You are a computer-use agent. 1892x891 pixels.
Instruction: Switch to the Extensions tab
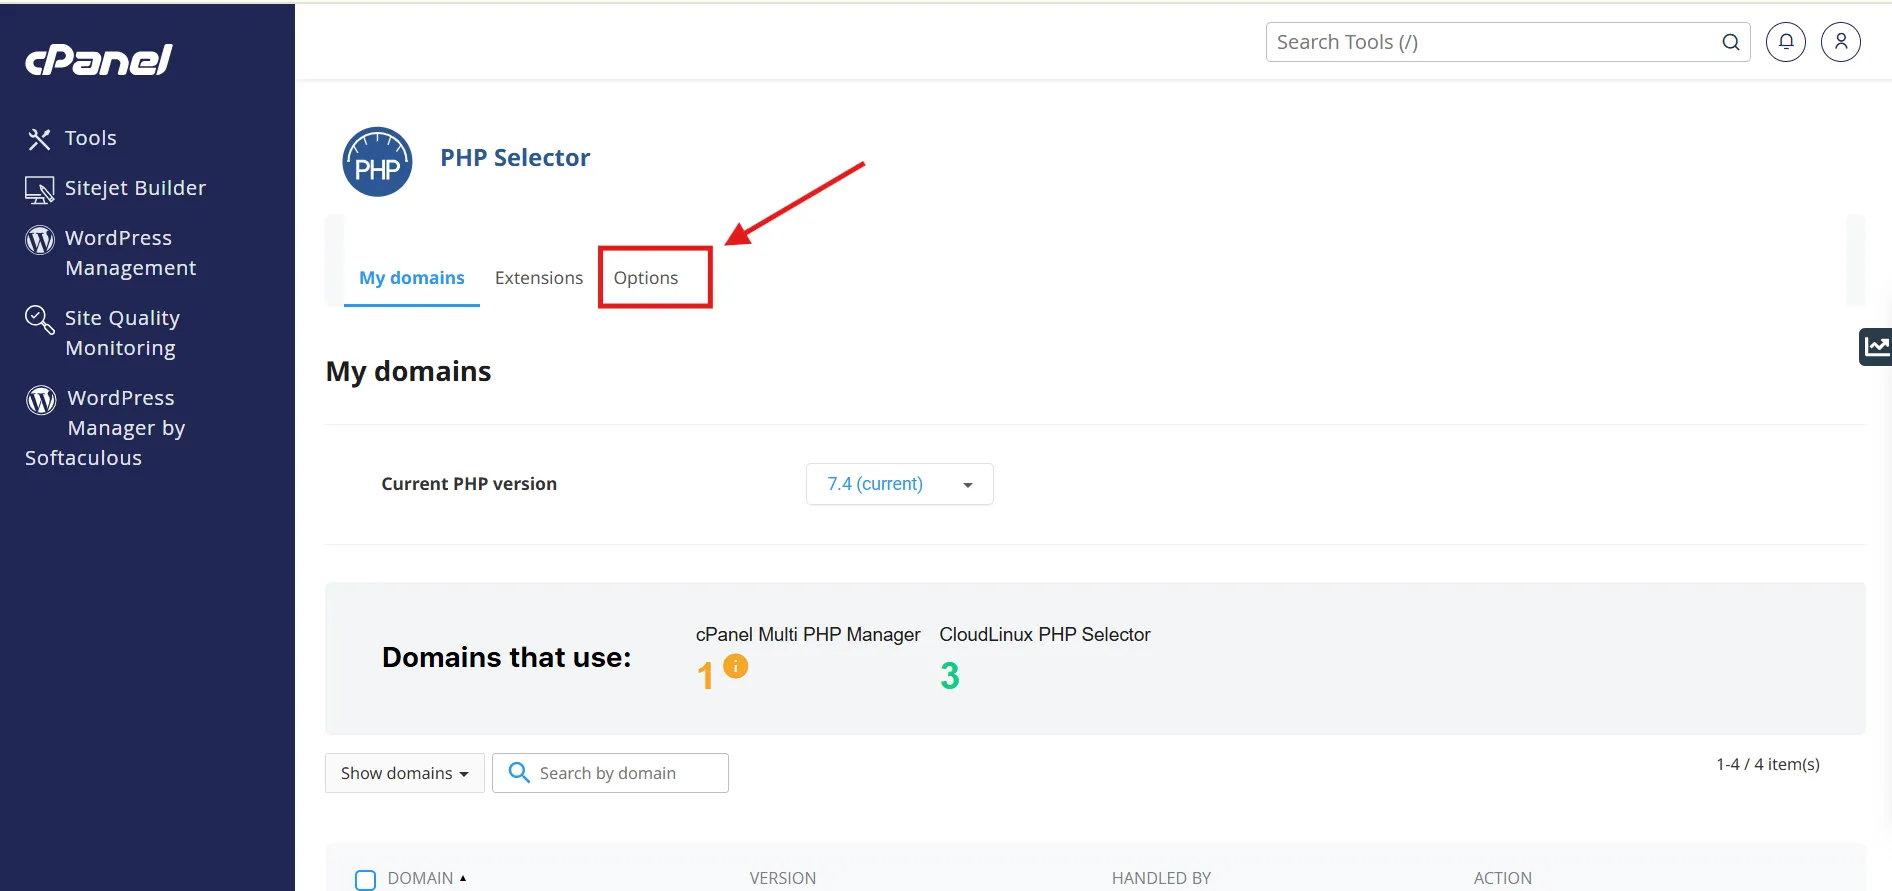click(538, 278)
